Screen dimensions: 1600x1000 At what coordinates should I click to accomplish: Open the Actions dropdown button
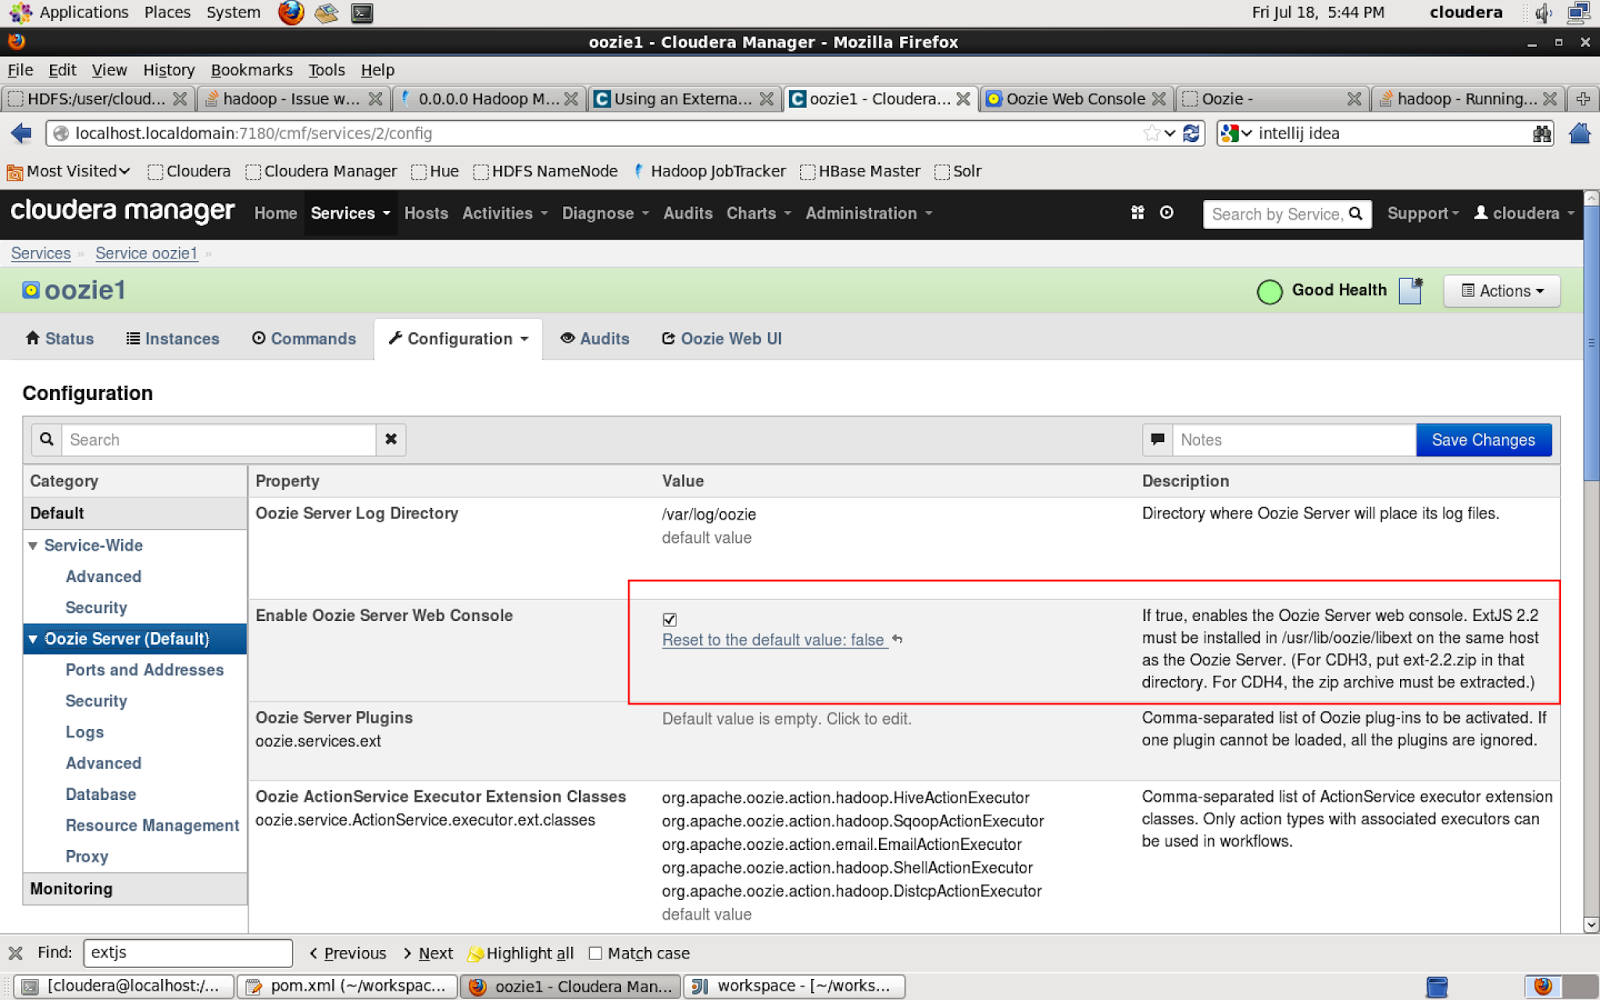[1502, 291]
